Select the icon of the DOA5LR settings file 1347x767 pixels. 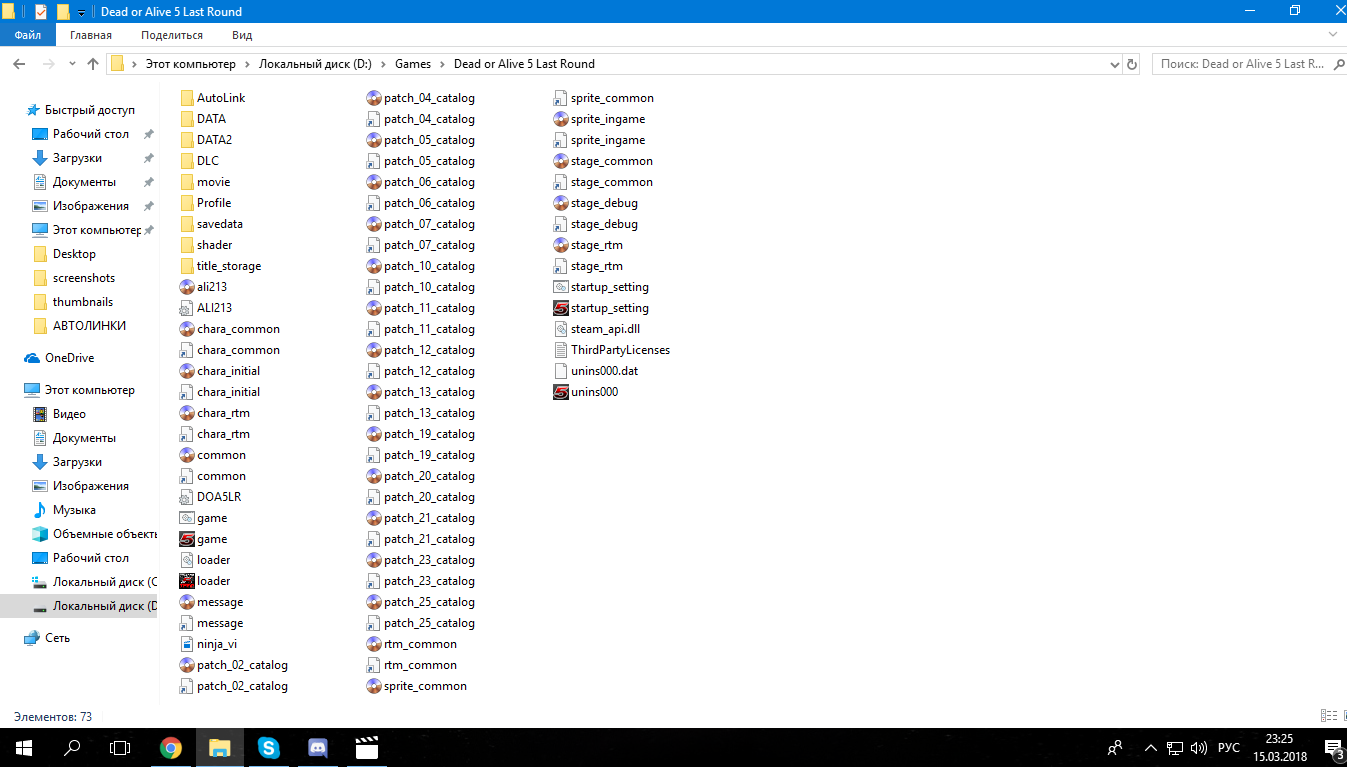187,497
